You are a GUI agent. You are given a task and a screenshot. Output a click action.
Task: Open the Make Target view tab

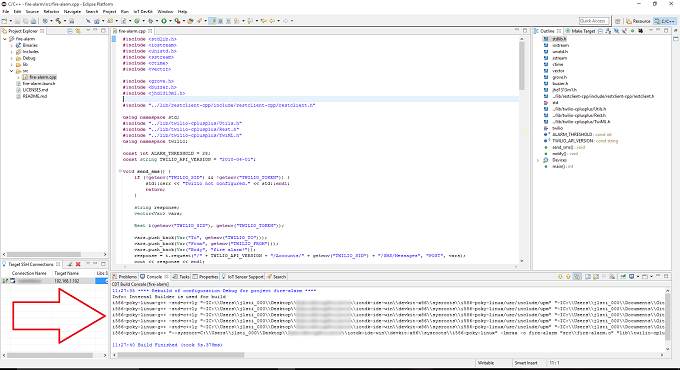tap(580, 31)
